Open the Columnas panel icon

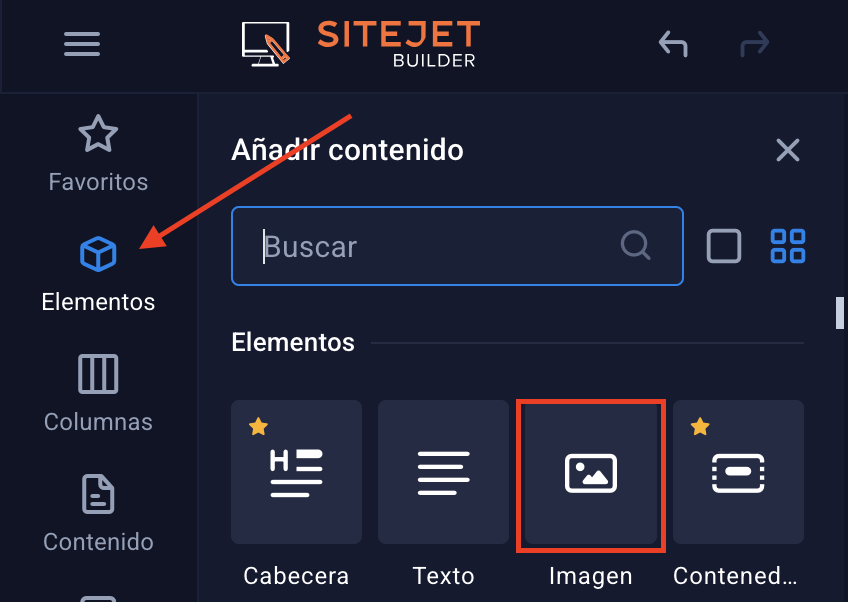(98, 374)
